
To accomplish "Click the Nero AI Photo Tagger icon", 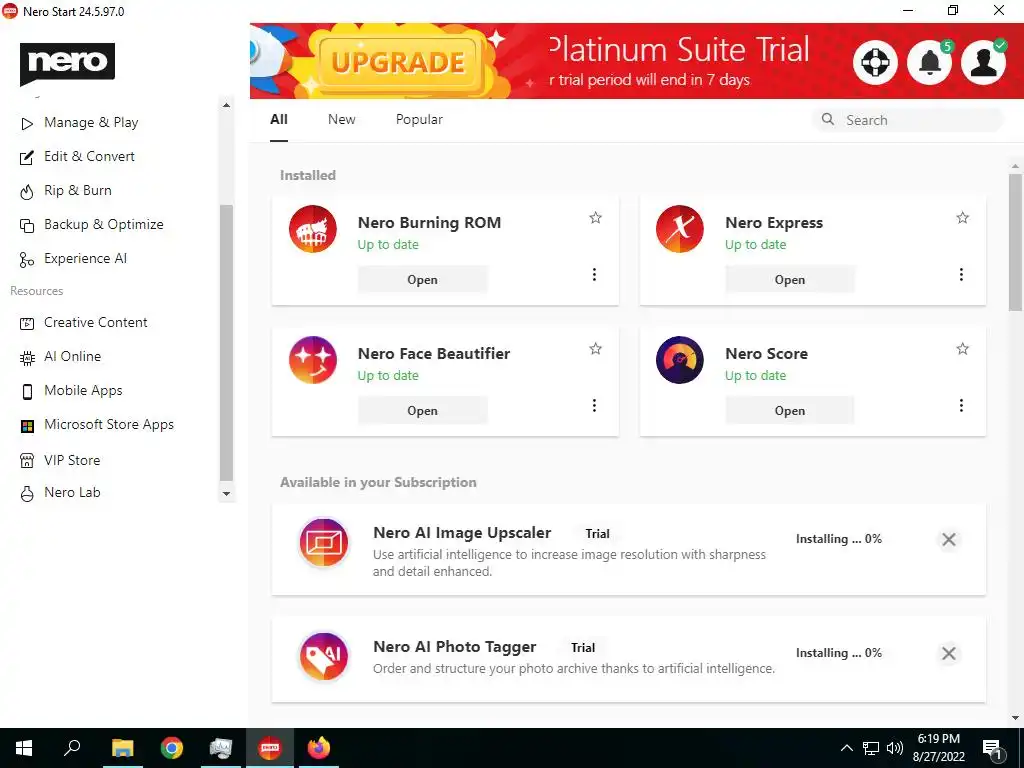I will pos(324,656).
